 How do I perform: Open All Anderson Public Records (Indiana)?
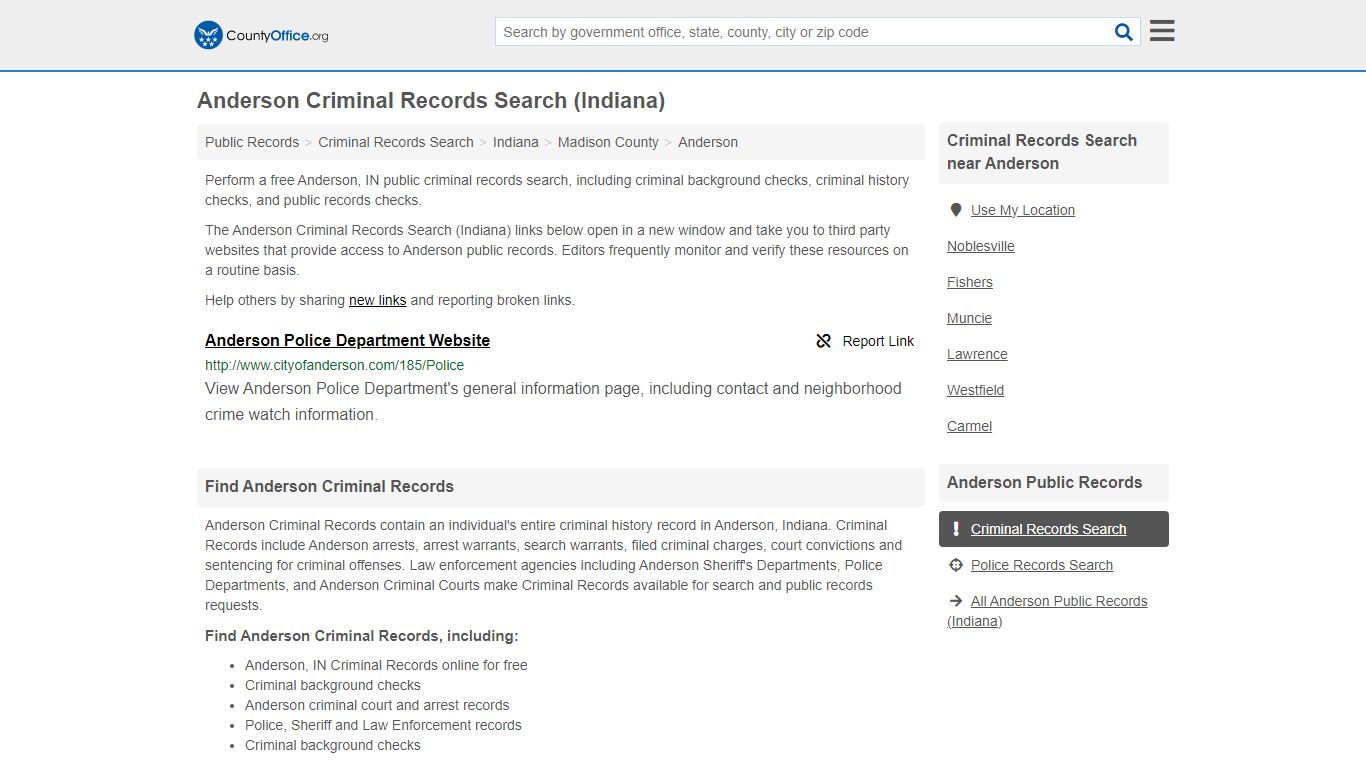(1047, 611)
